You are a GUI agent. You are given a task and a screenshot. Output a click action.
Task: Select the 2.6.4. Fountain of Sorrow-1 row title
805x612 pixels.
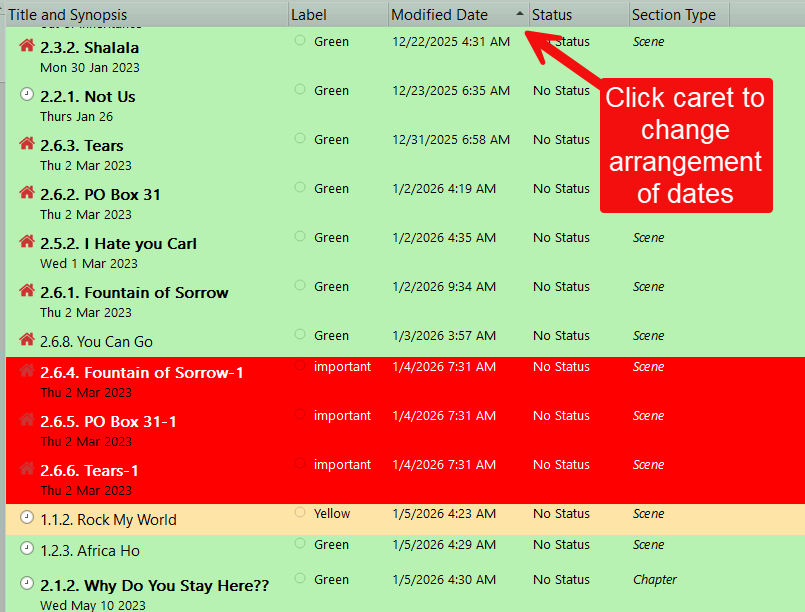142,373
